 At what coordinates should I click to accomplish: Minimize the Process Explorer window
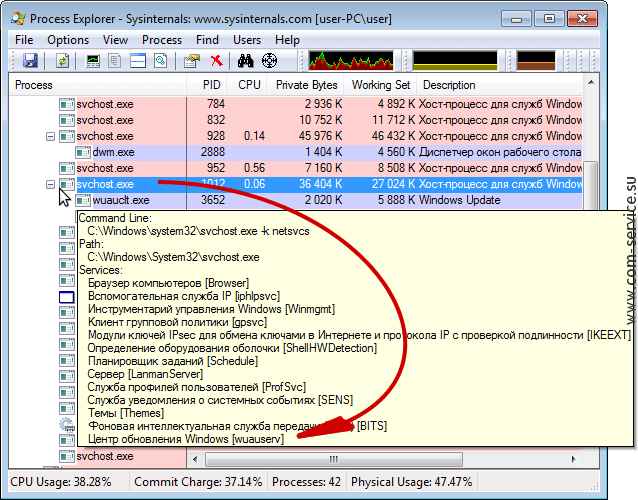coord(517,19)
